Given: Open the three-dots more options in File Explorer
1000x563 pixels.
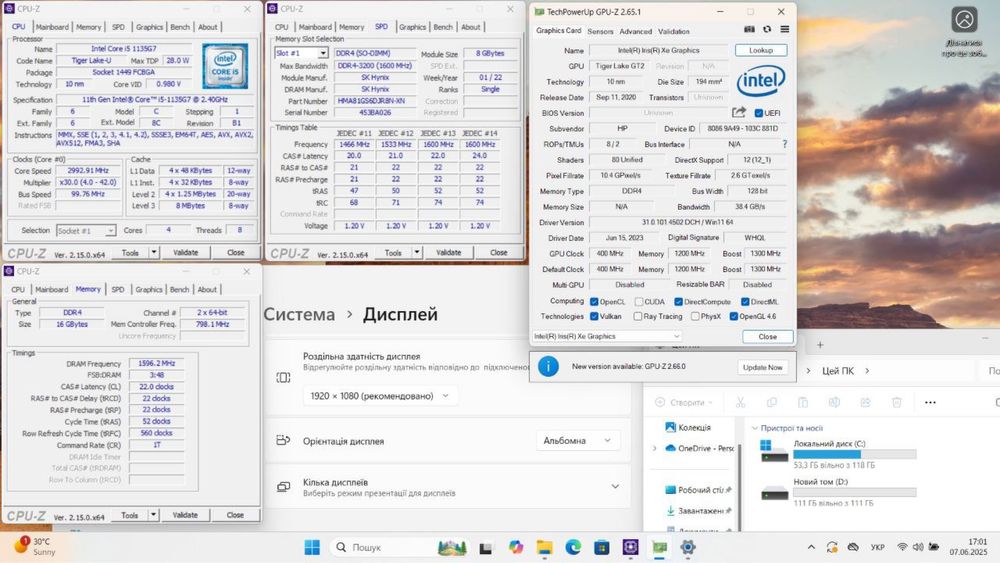Looking at the screenshot, I should pyautogui.click(x=930, y=402).
